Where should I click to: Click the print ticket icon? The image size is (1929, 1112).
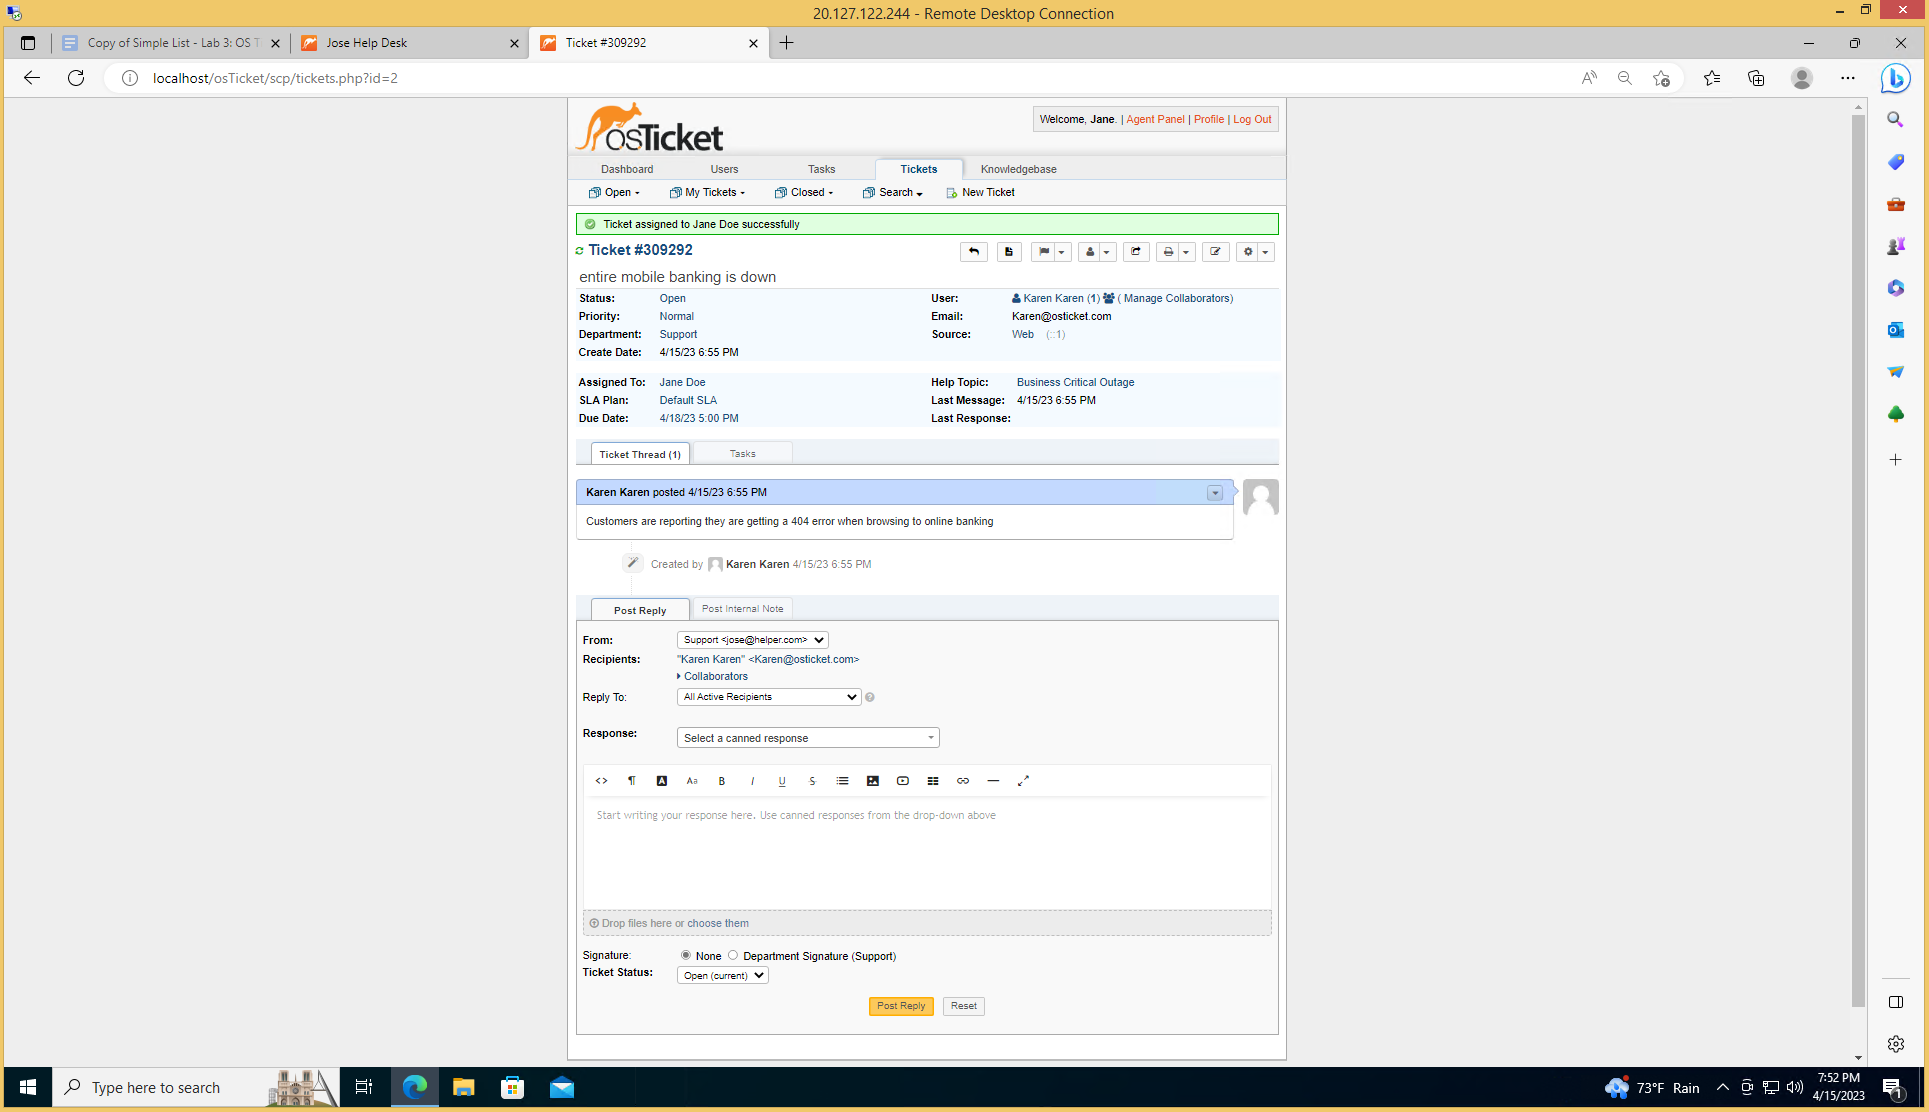click(x=1168, y=251)
